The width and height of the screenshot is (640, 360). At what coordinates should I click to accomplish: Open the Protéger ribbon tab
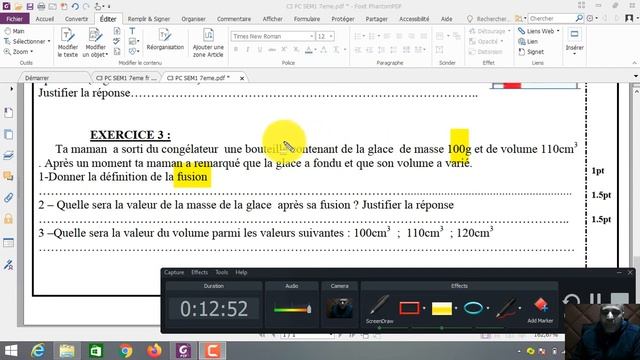343,19
